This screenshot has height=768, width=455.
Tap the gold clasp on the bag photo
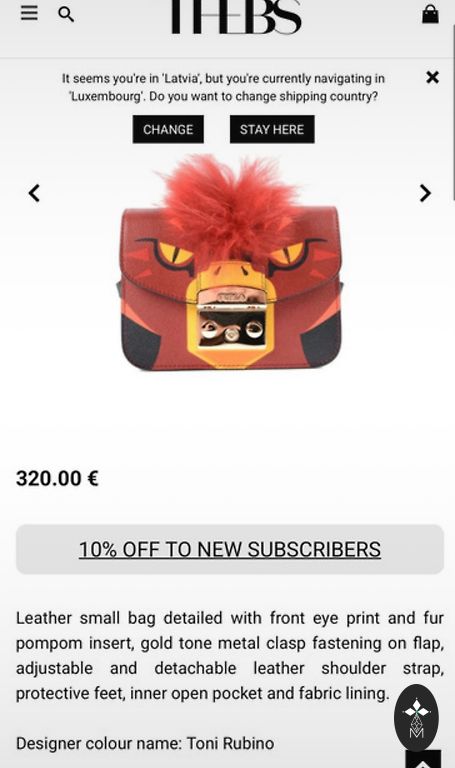pos(231,319)
